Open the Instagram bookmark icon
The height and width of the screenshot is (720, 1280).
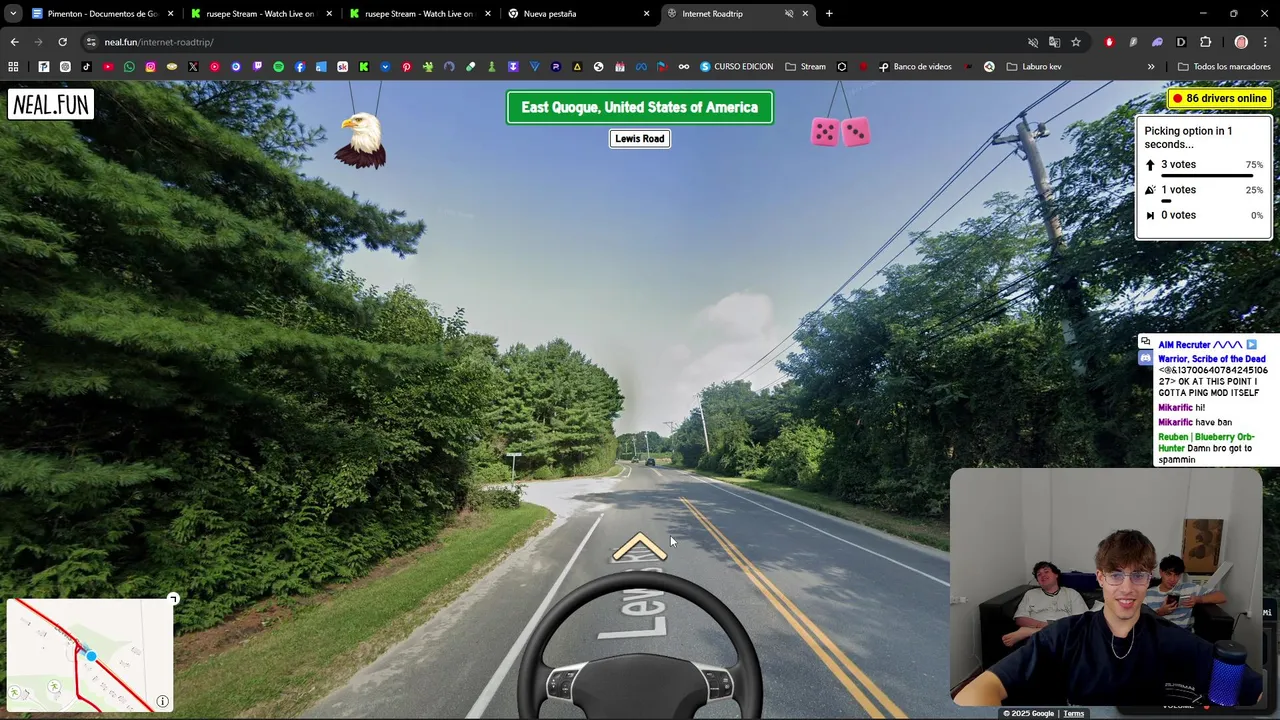tap(150, 66)
